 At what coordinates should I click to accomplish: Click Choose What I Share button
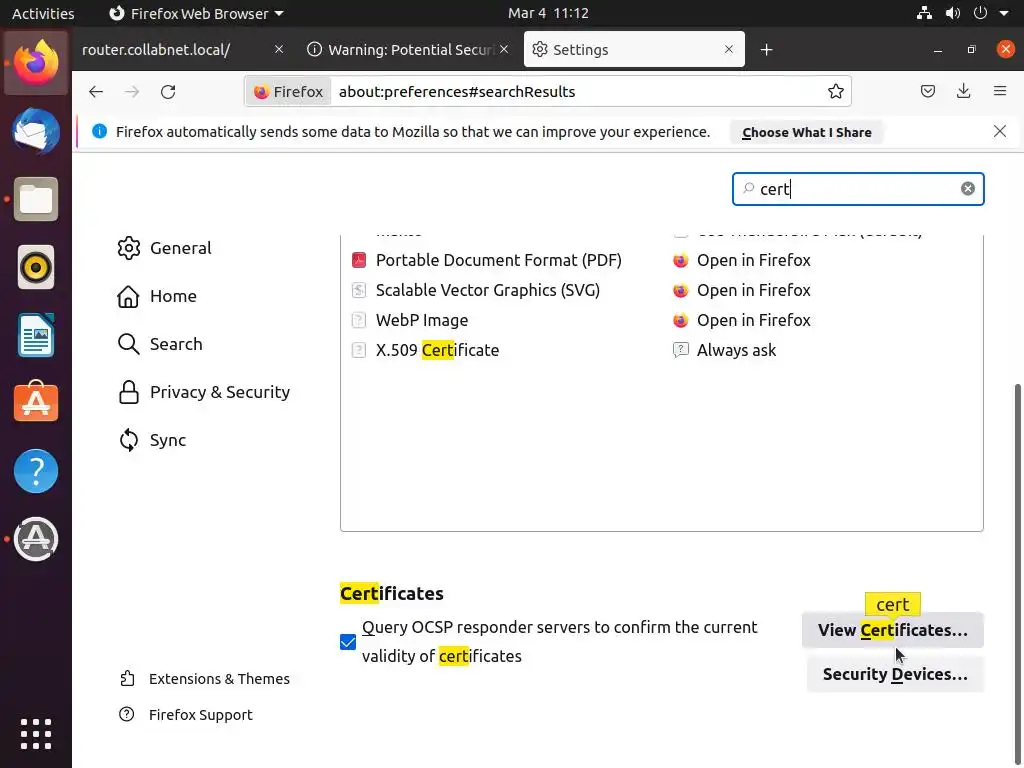806,132
